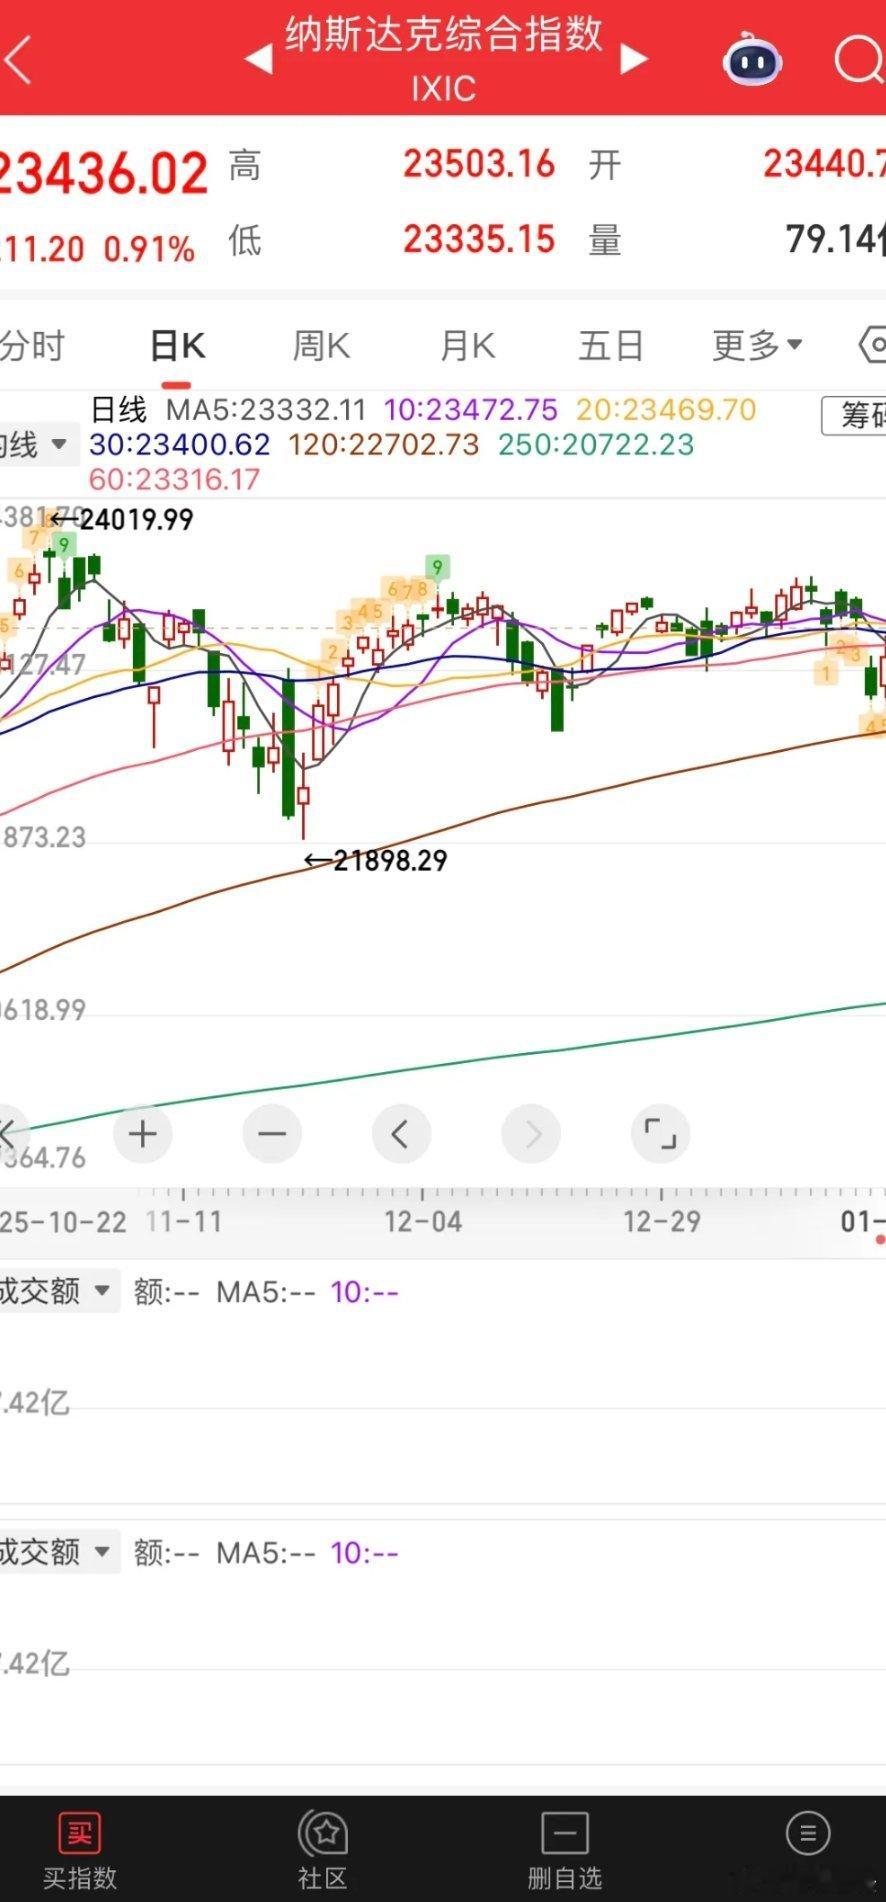Switch to previous index with left triangle
The height and width of the screenshot is (1902, 886).
(258, 59)
